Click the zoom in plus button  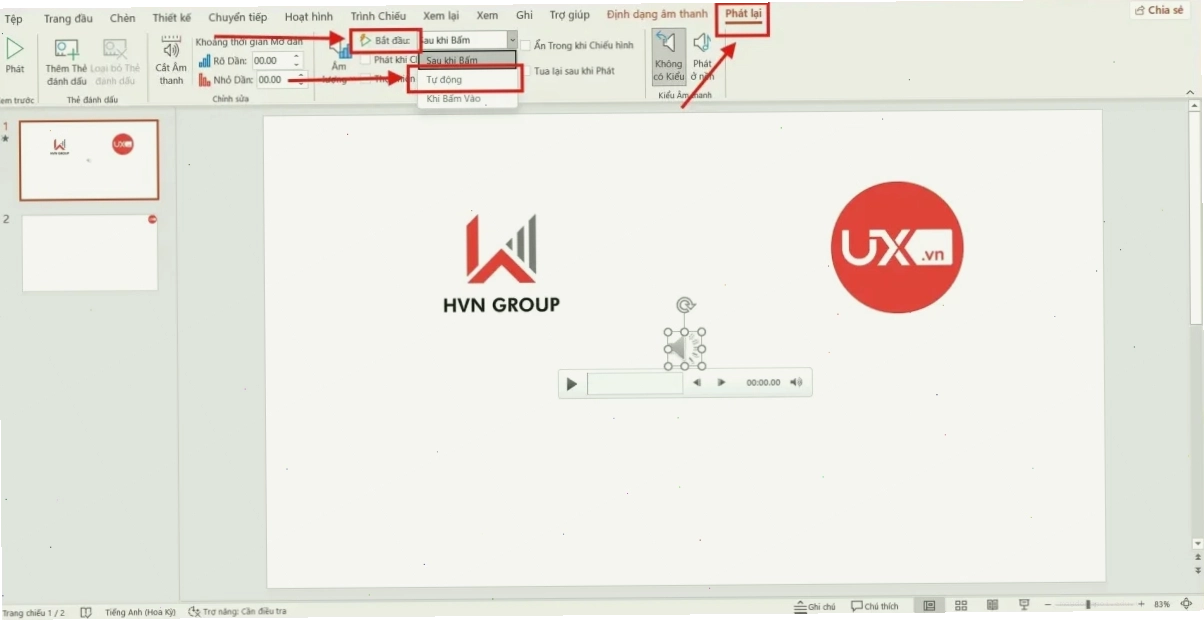(x=1141, y=605)
